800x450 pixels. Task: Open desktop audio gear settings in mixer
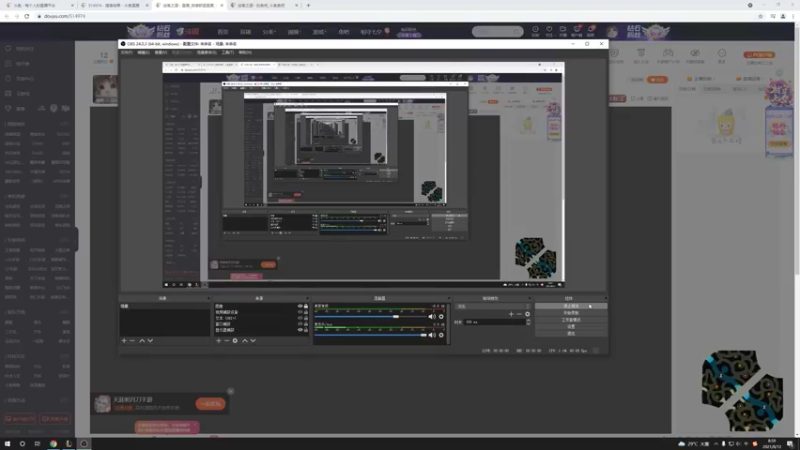441,317
